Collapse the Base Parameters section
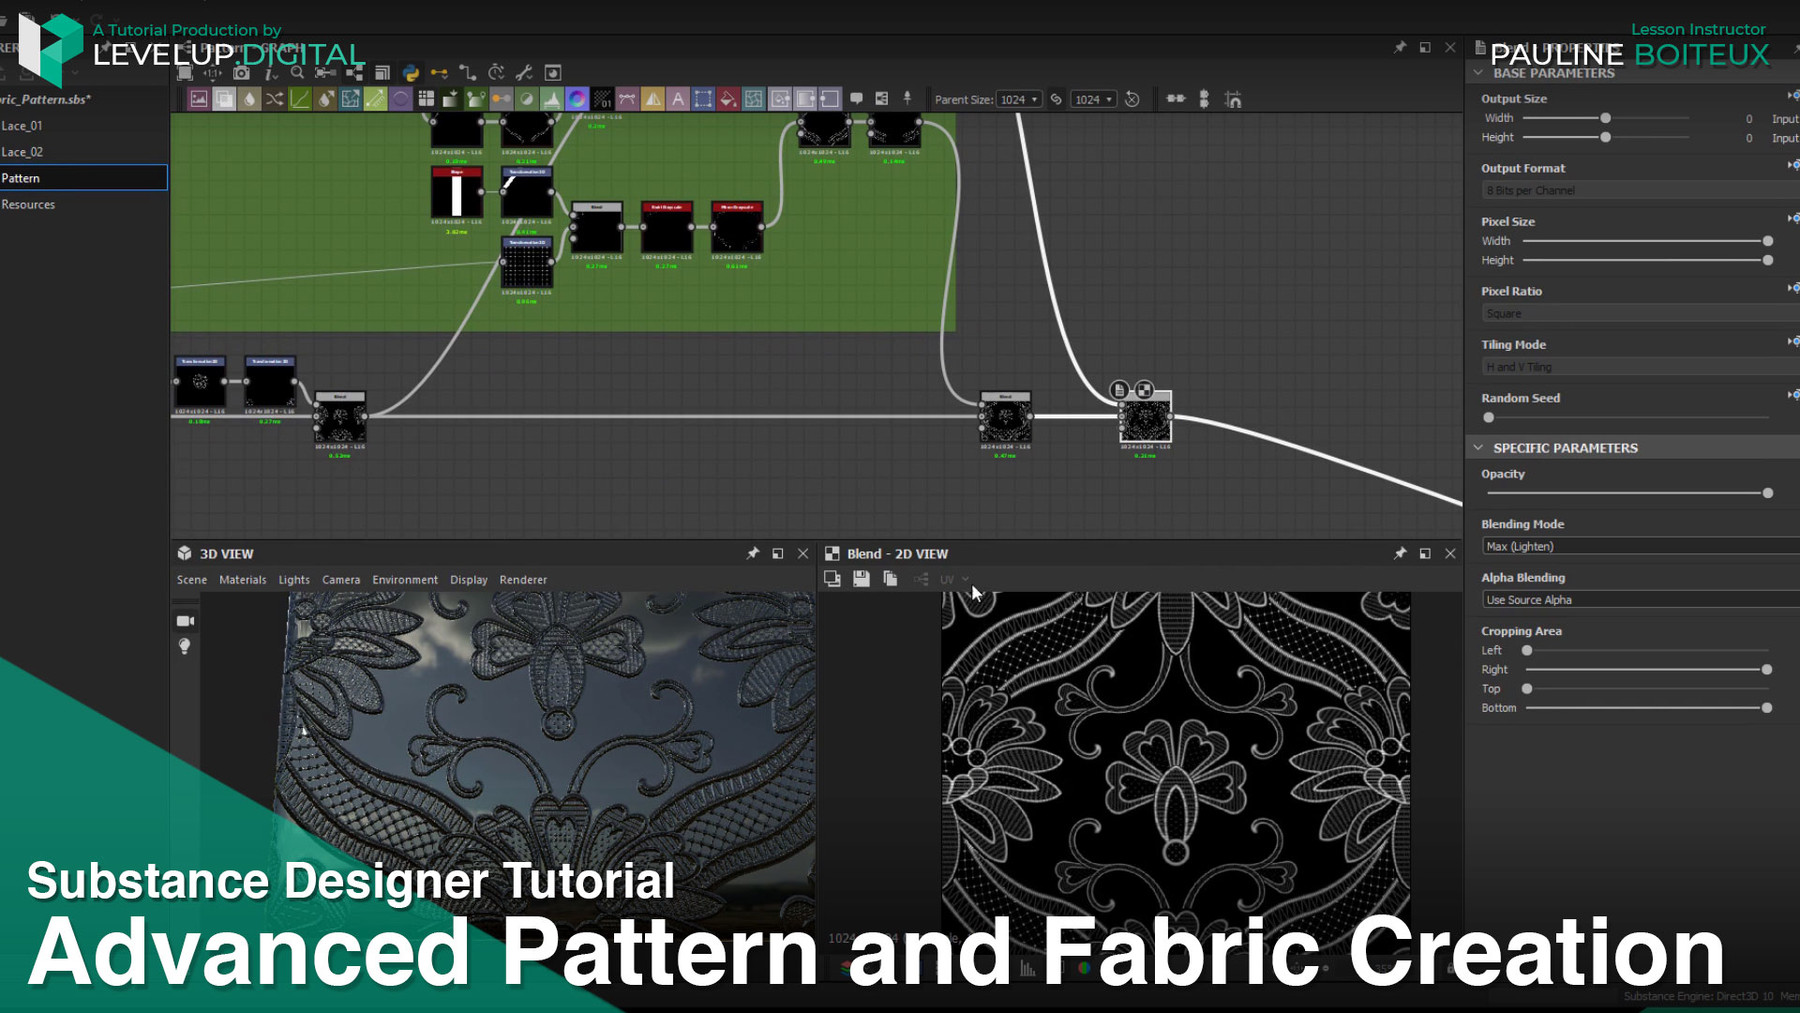The width and height of the screenshot is (1800, 1013). 1478,72
